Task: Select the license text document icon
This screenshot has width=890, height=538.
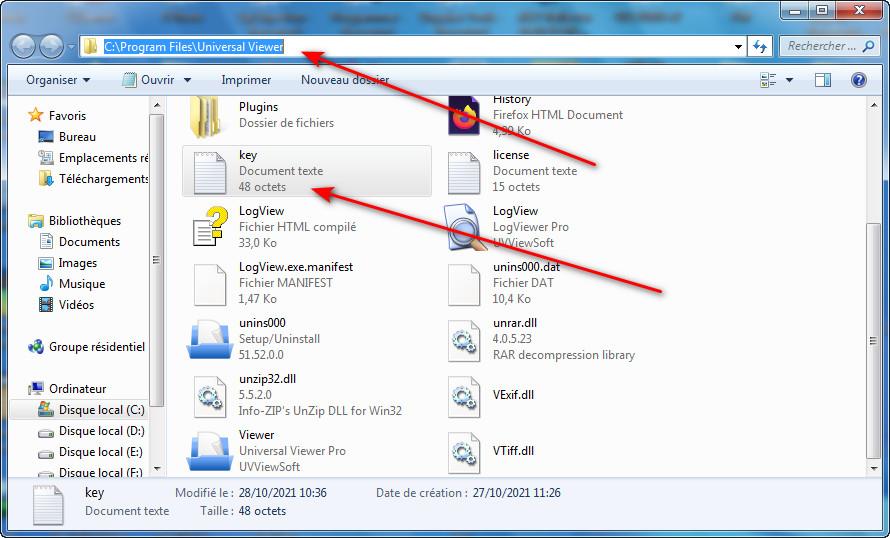Action: coord(464,173)
